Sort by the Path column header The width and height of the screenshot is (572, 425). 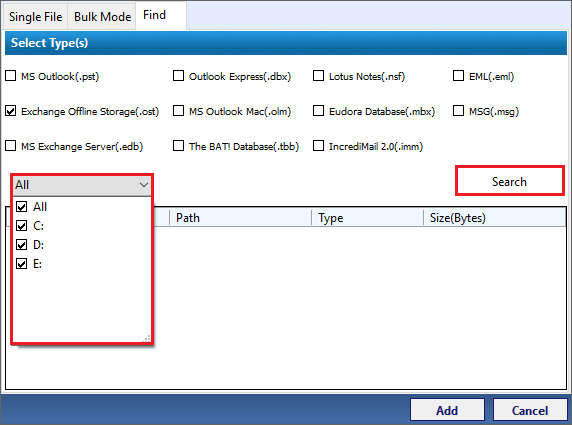point(240,218)
